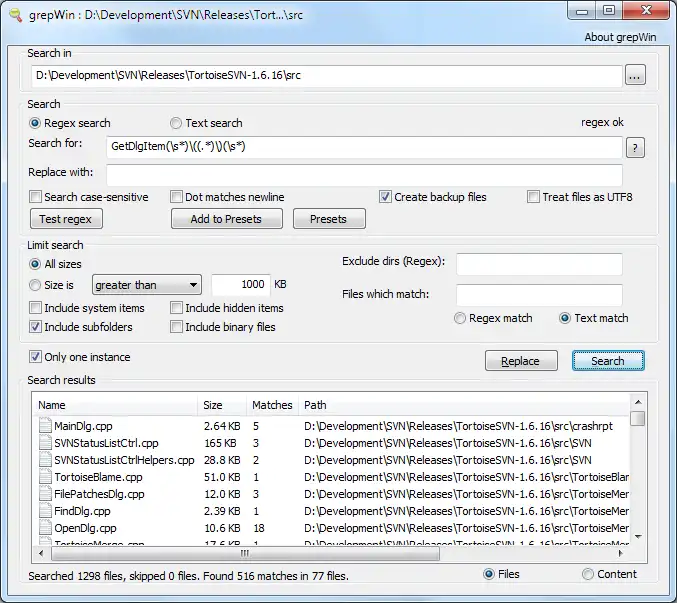The image size is (677, 603).
Task: Sort results by Matches column header
Action: click(x=272, y=405)
